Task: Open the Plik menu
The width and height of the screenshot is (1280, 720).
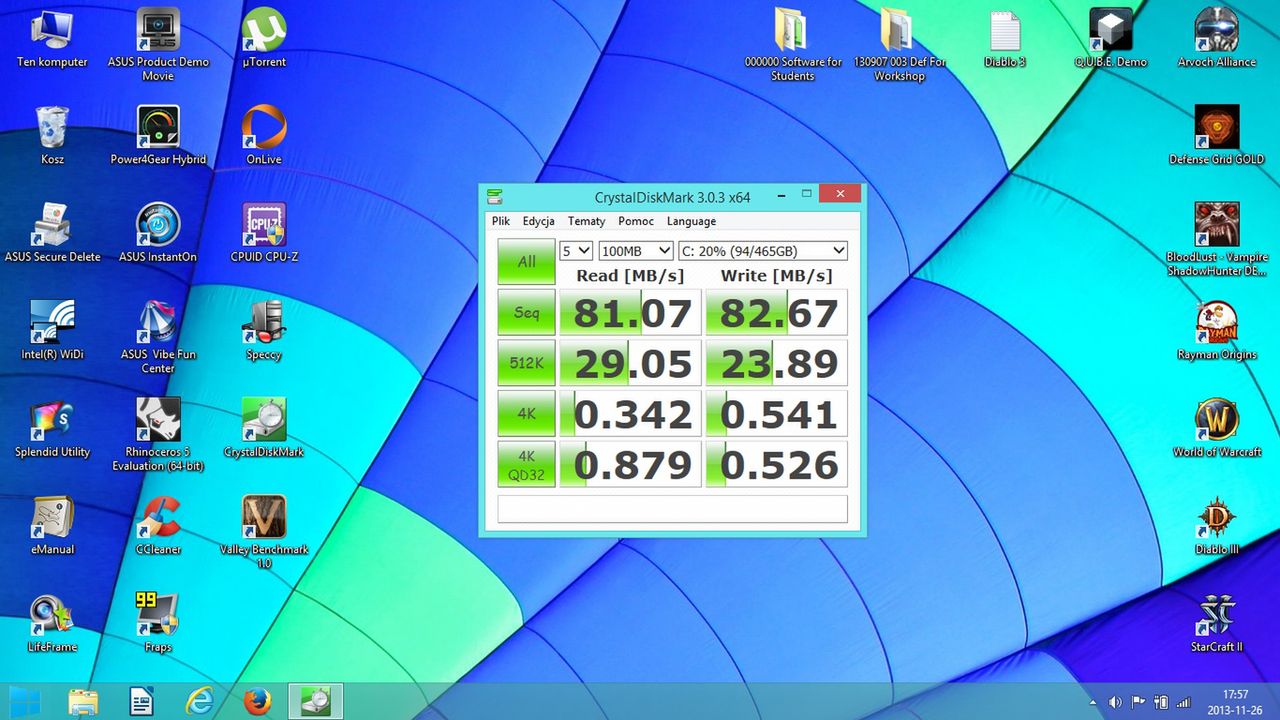Action: pos(501,221)
